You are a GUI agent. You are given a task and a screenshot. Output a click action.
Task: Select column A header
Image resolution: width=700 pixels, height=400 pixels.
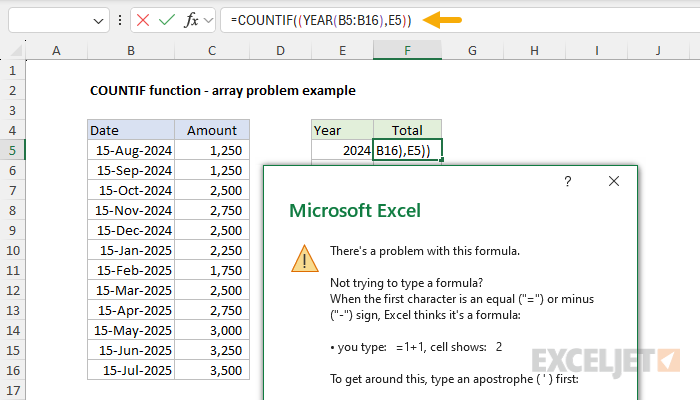56,50
